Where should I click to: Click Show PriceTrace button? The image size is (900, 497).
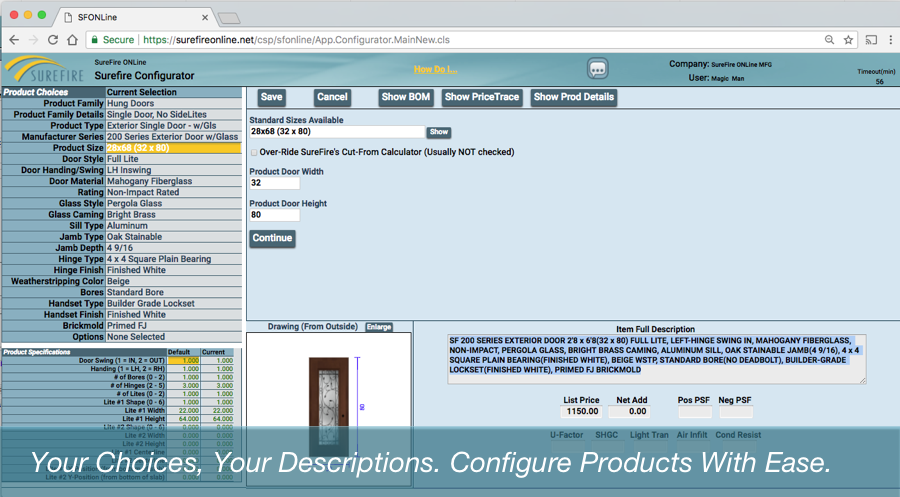482,97
